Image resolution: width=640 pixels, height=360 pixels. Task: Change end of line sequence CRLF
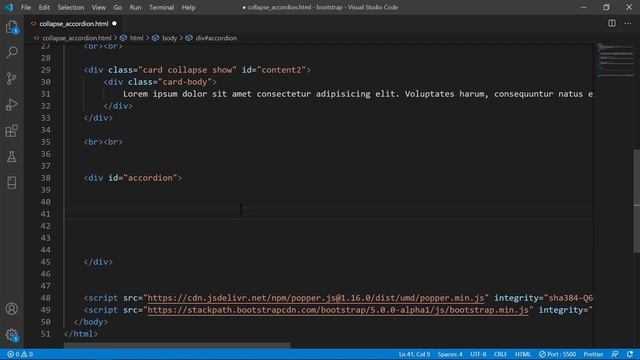point(500,354)
